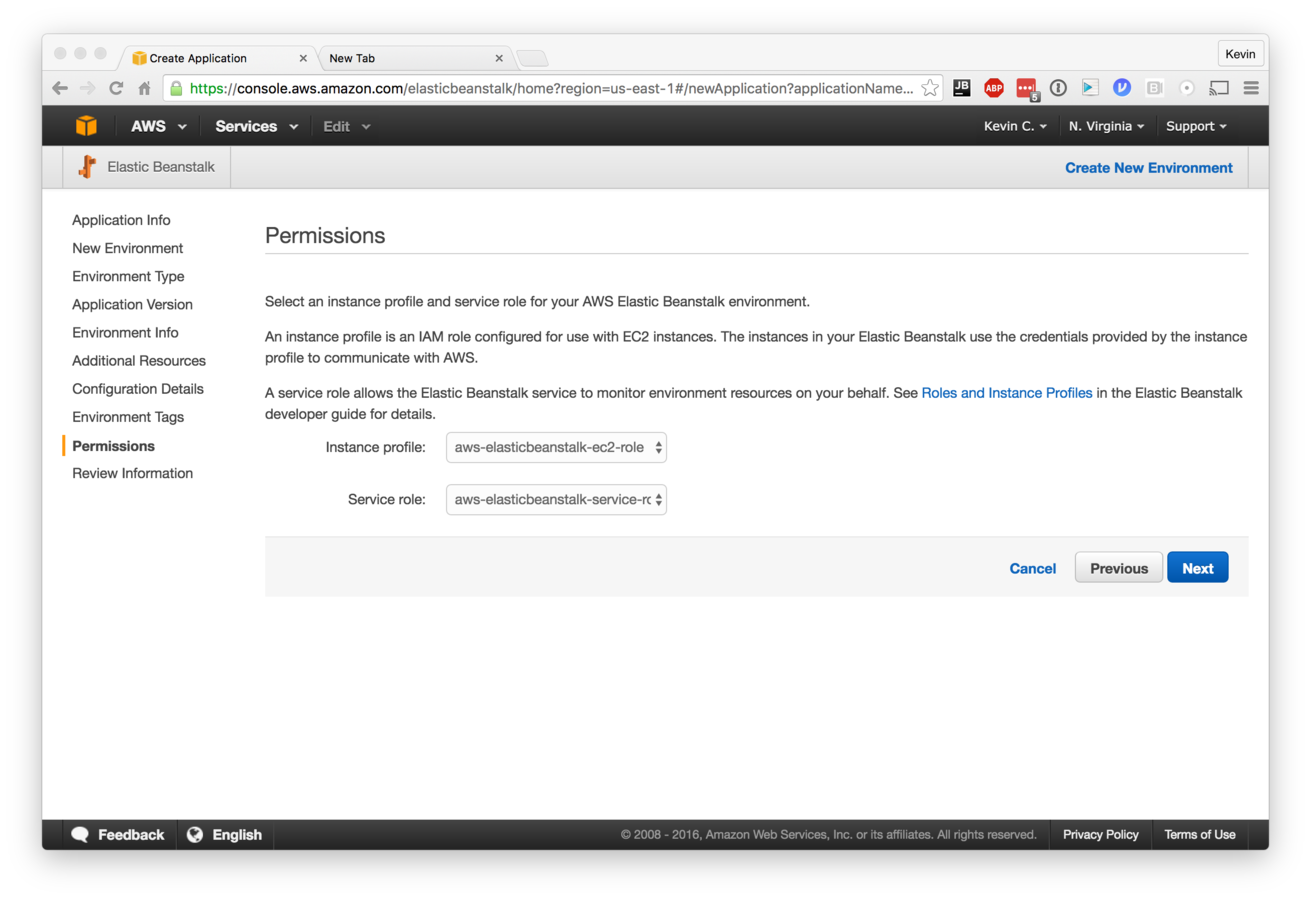1311x900 pixels.
Task: Open the Roles and Instance Profiles link
Action: (x=1006, y=393)
